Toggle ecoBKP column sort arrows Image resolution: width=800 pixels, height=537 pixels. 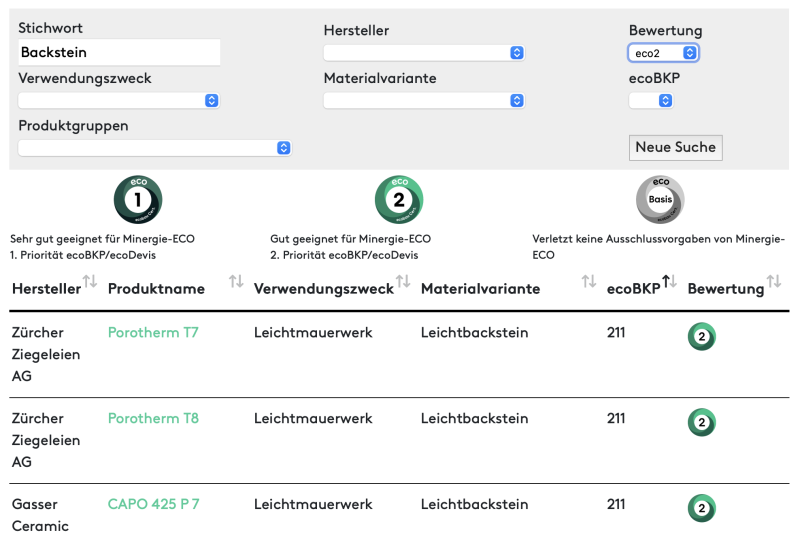tap(669, 281)
